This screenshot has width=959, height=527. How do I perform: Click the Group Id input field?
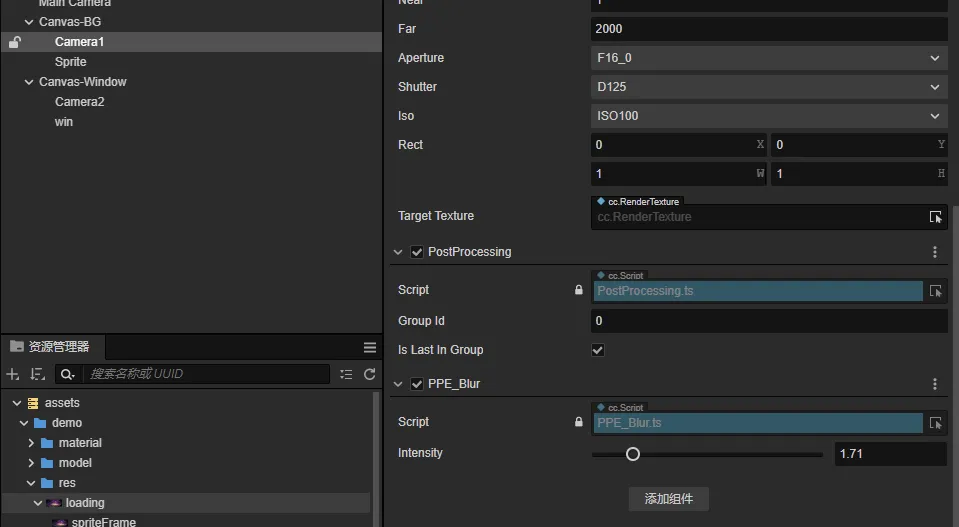point(769,321)
